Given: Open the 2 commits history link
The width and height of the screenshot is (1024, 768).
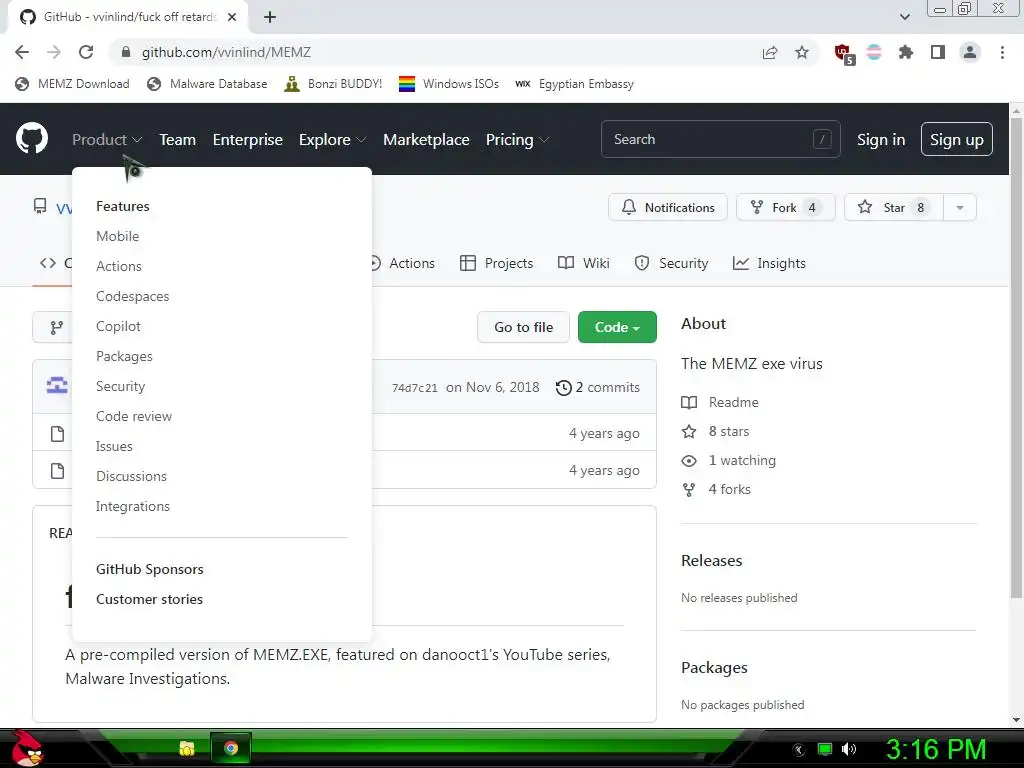Looking at the screenshot, I should pyautogui.click(x=598, y=387).
